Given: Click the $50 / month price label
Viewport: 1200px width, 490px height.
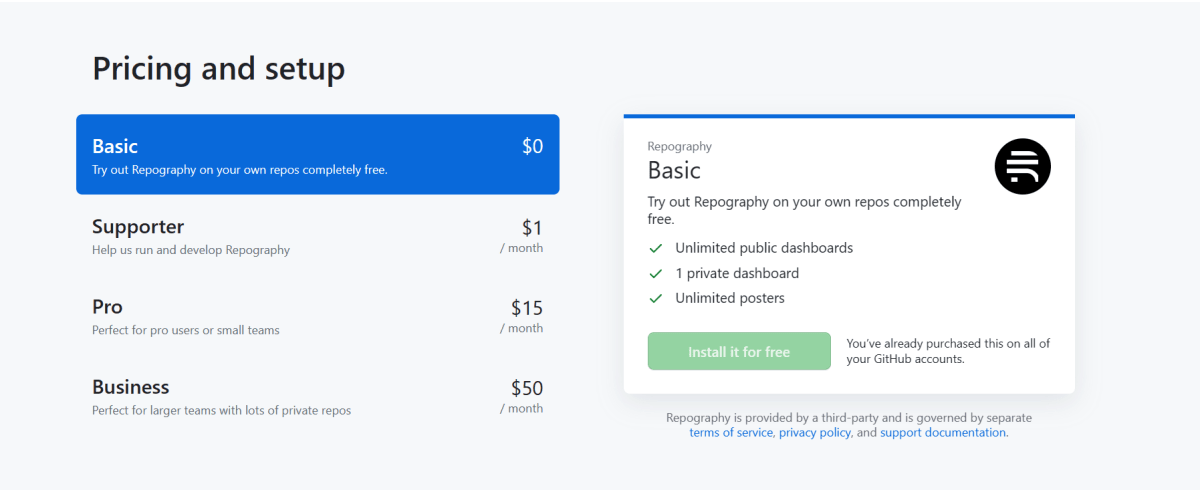Looking at the screenshot, I should pyautogui.click(x=522, y=396).
